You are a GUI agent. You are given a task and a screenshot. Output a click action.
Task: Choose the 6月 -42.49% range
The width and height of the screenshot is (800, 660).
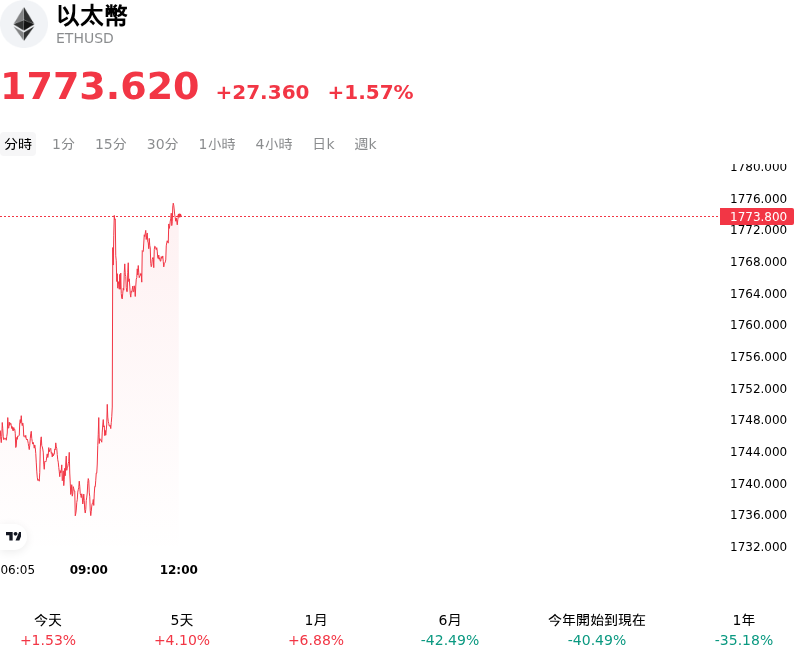click(450, 630)
